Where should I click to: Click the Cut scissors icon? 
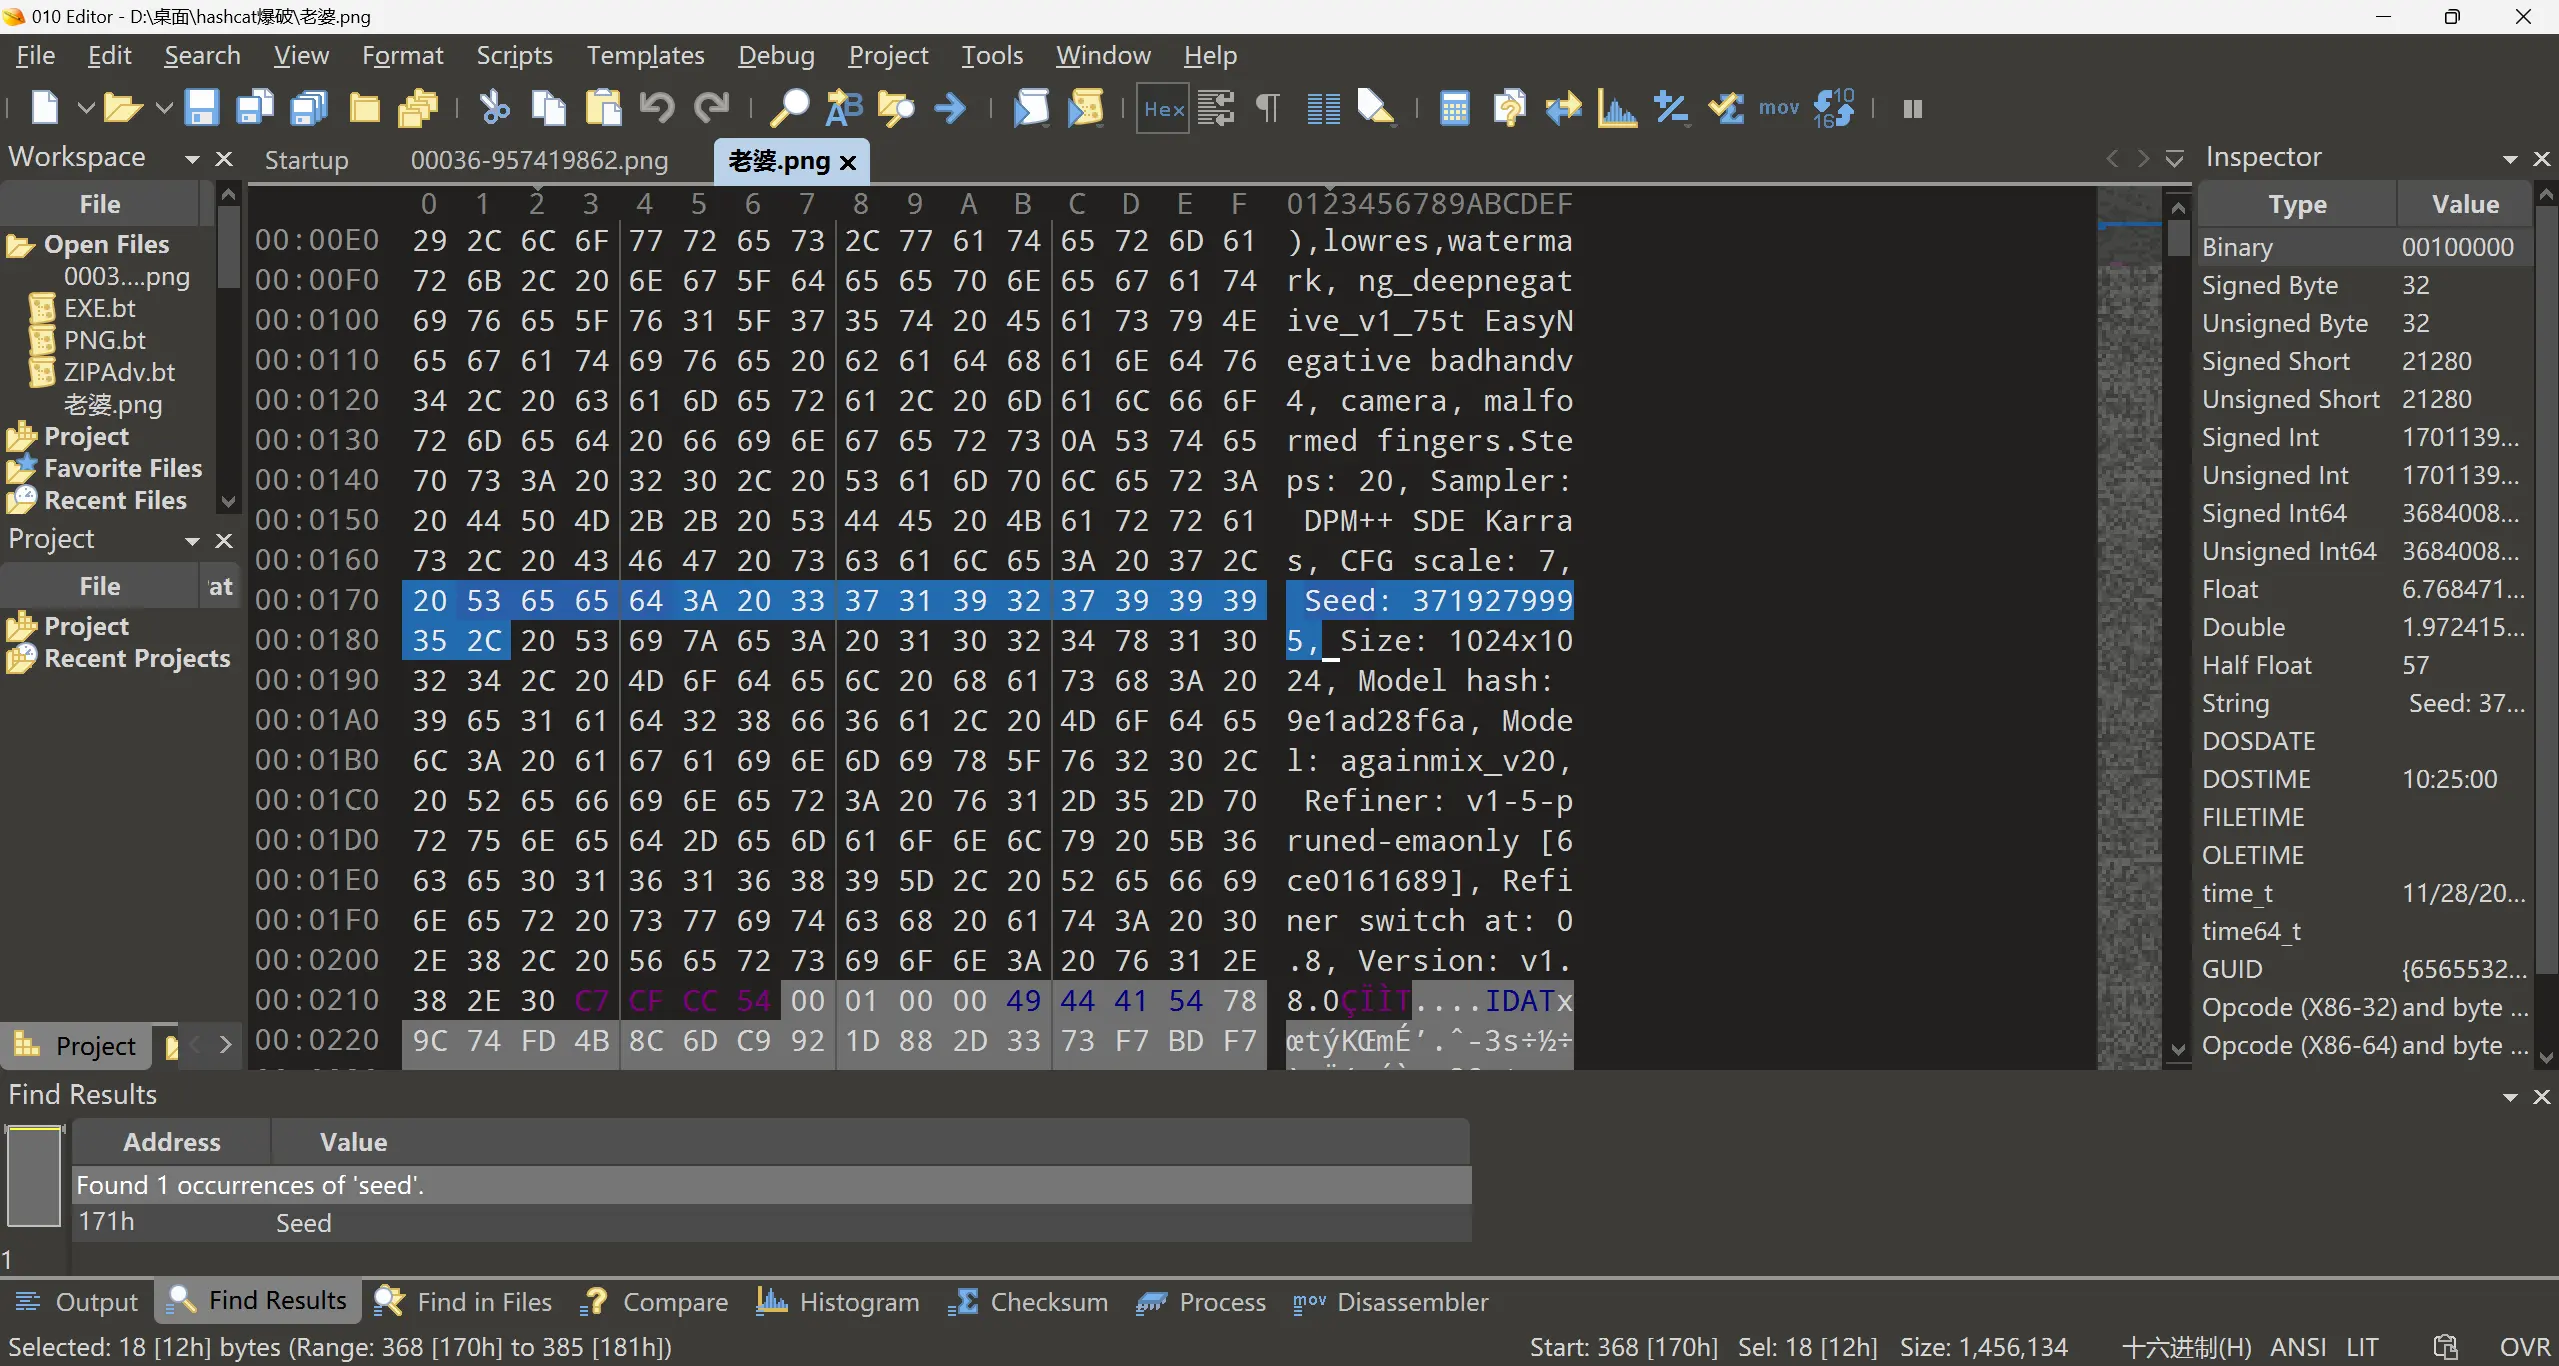click(x=494, y=108)
